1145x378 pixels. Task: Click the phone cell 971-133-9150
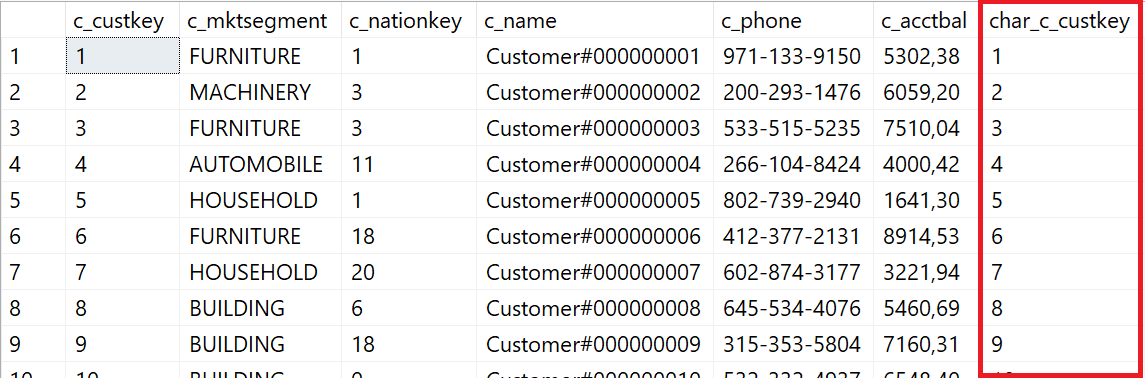pyautogui.click(x=793, y=55)
